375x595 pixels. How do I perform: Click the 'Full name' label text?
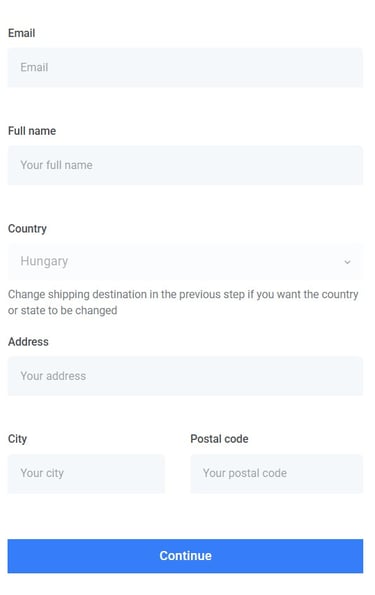click(x=32, y=131)
